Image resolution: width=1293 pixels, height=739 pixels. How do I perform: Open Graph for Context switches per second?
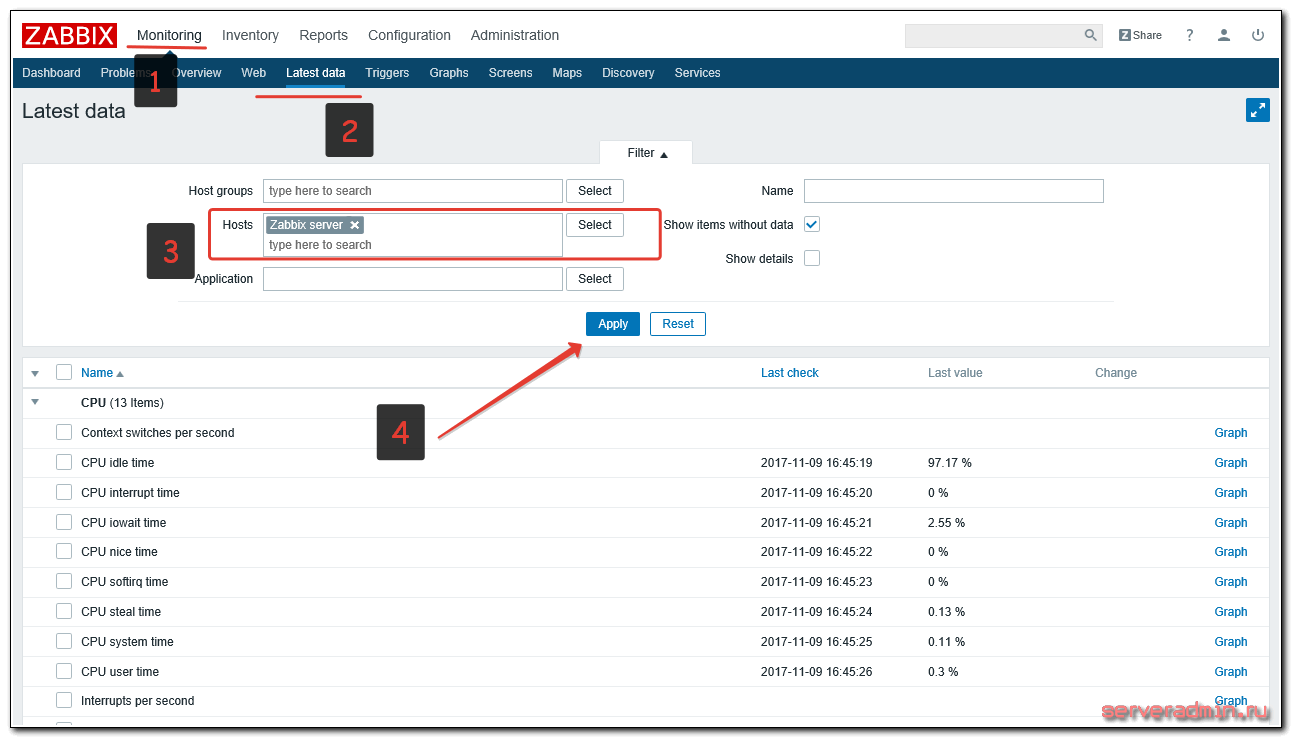(x=1231, y=433)
